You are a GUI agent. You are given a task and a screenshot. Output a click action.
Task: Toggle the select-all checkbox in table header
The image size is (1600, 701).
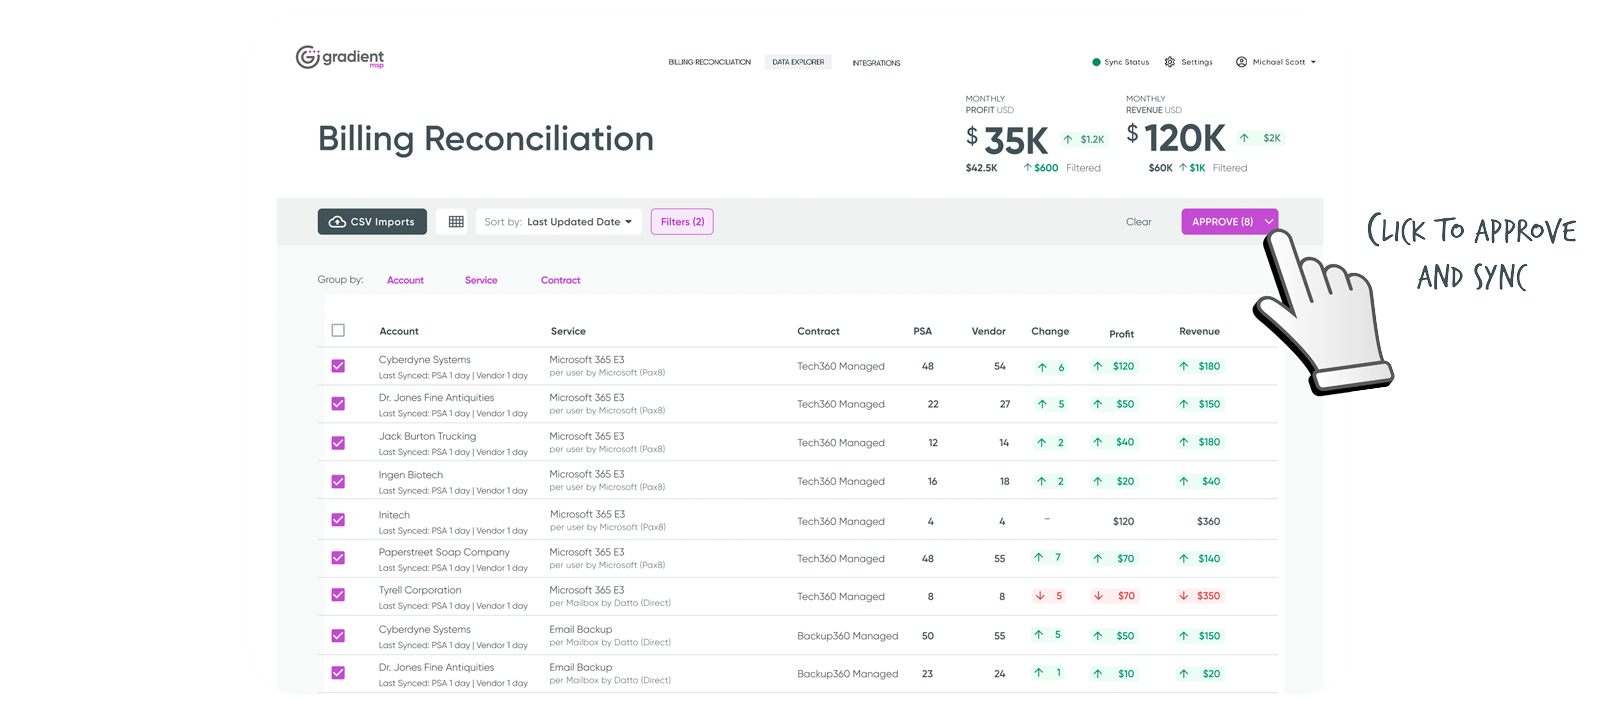[338, 331]
